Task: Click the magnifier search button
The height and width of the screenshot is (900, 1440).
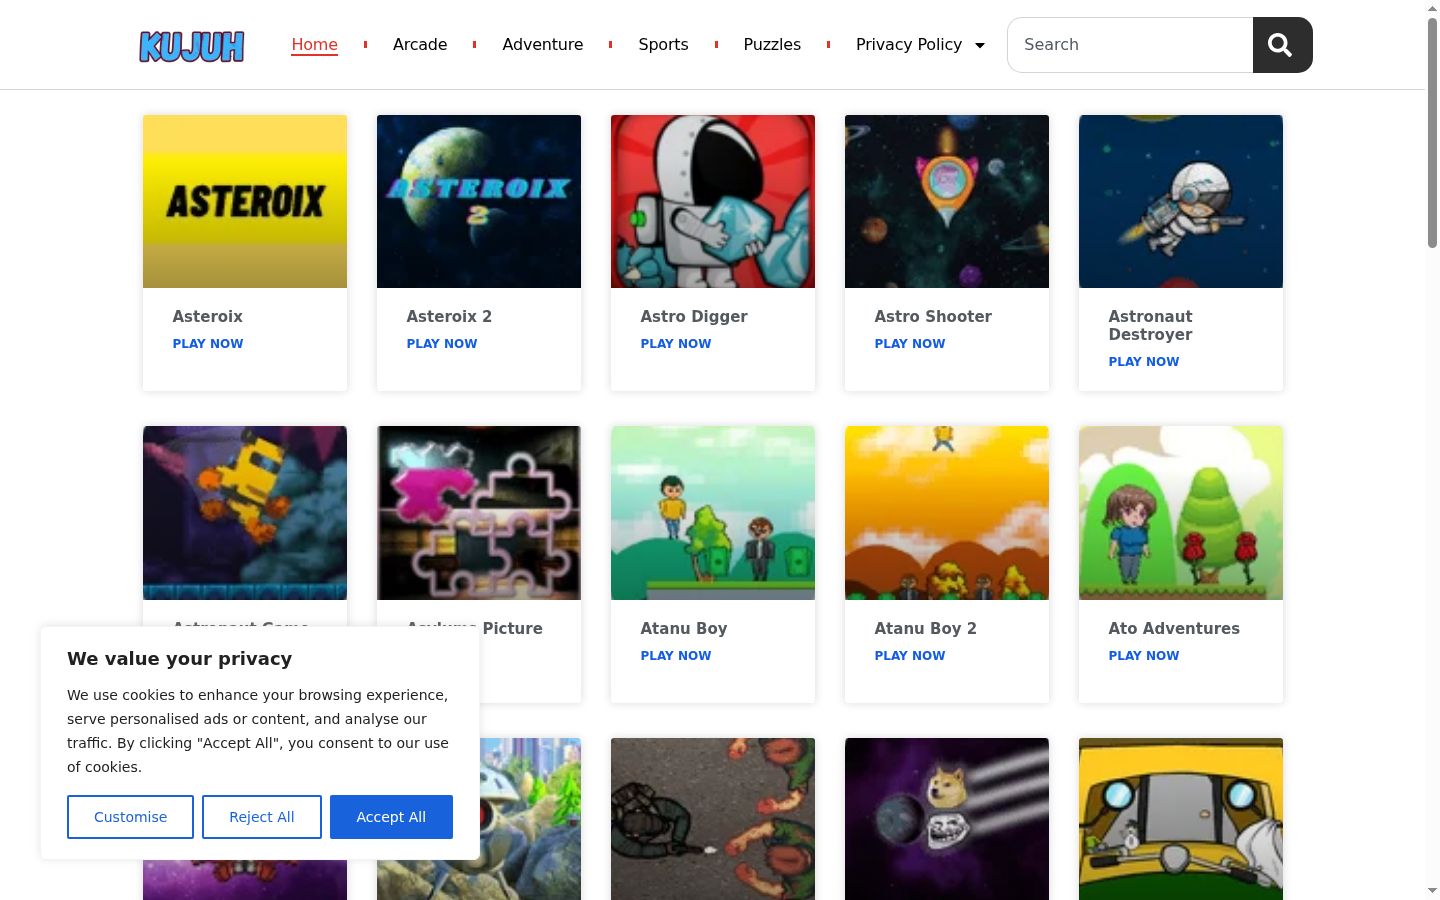Action: coord(1282,45)
